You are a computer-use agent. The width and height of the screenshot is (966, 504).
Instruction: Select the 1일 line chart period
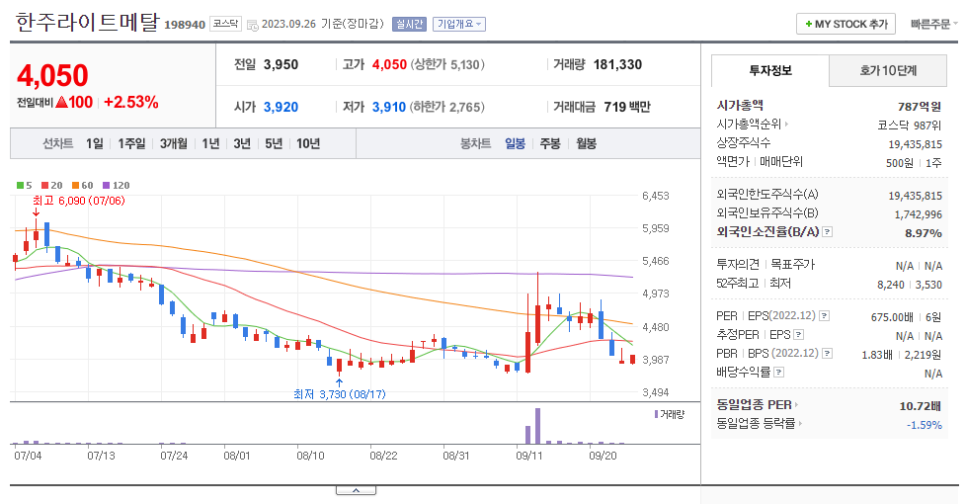click(94, 144)
